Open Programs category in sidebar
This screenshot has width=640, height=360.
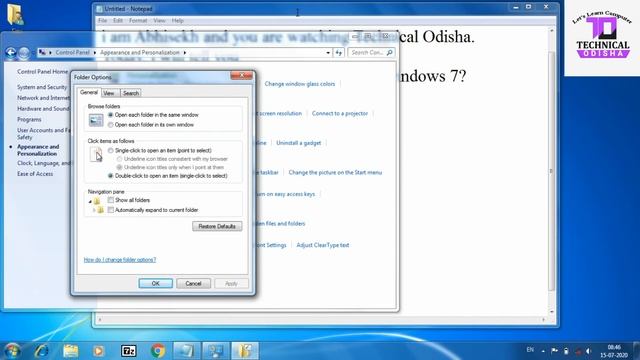29,120
